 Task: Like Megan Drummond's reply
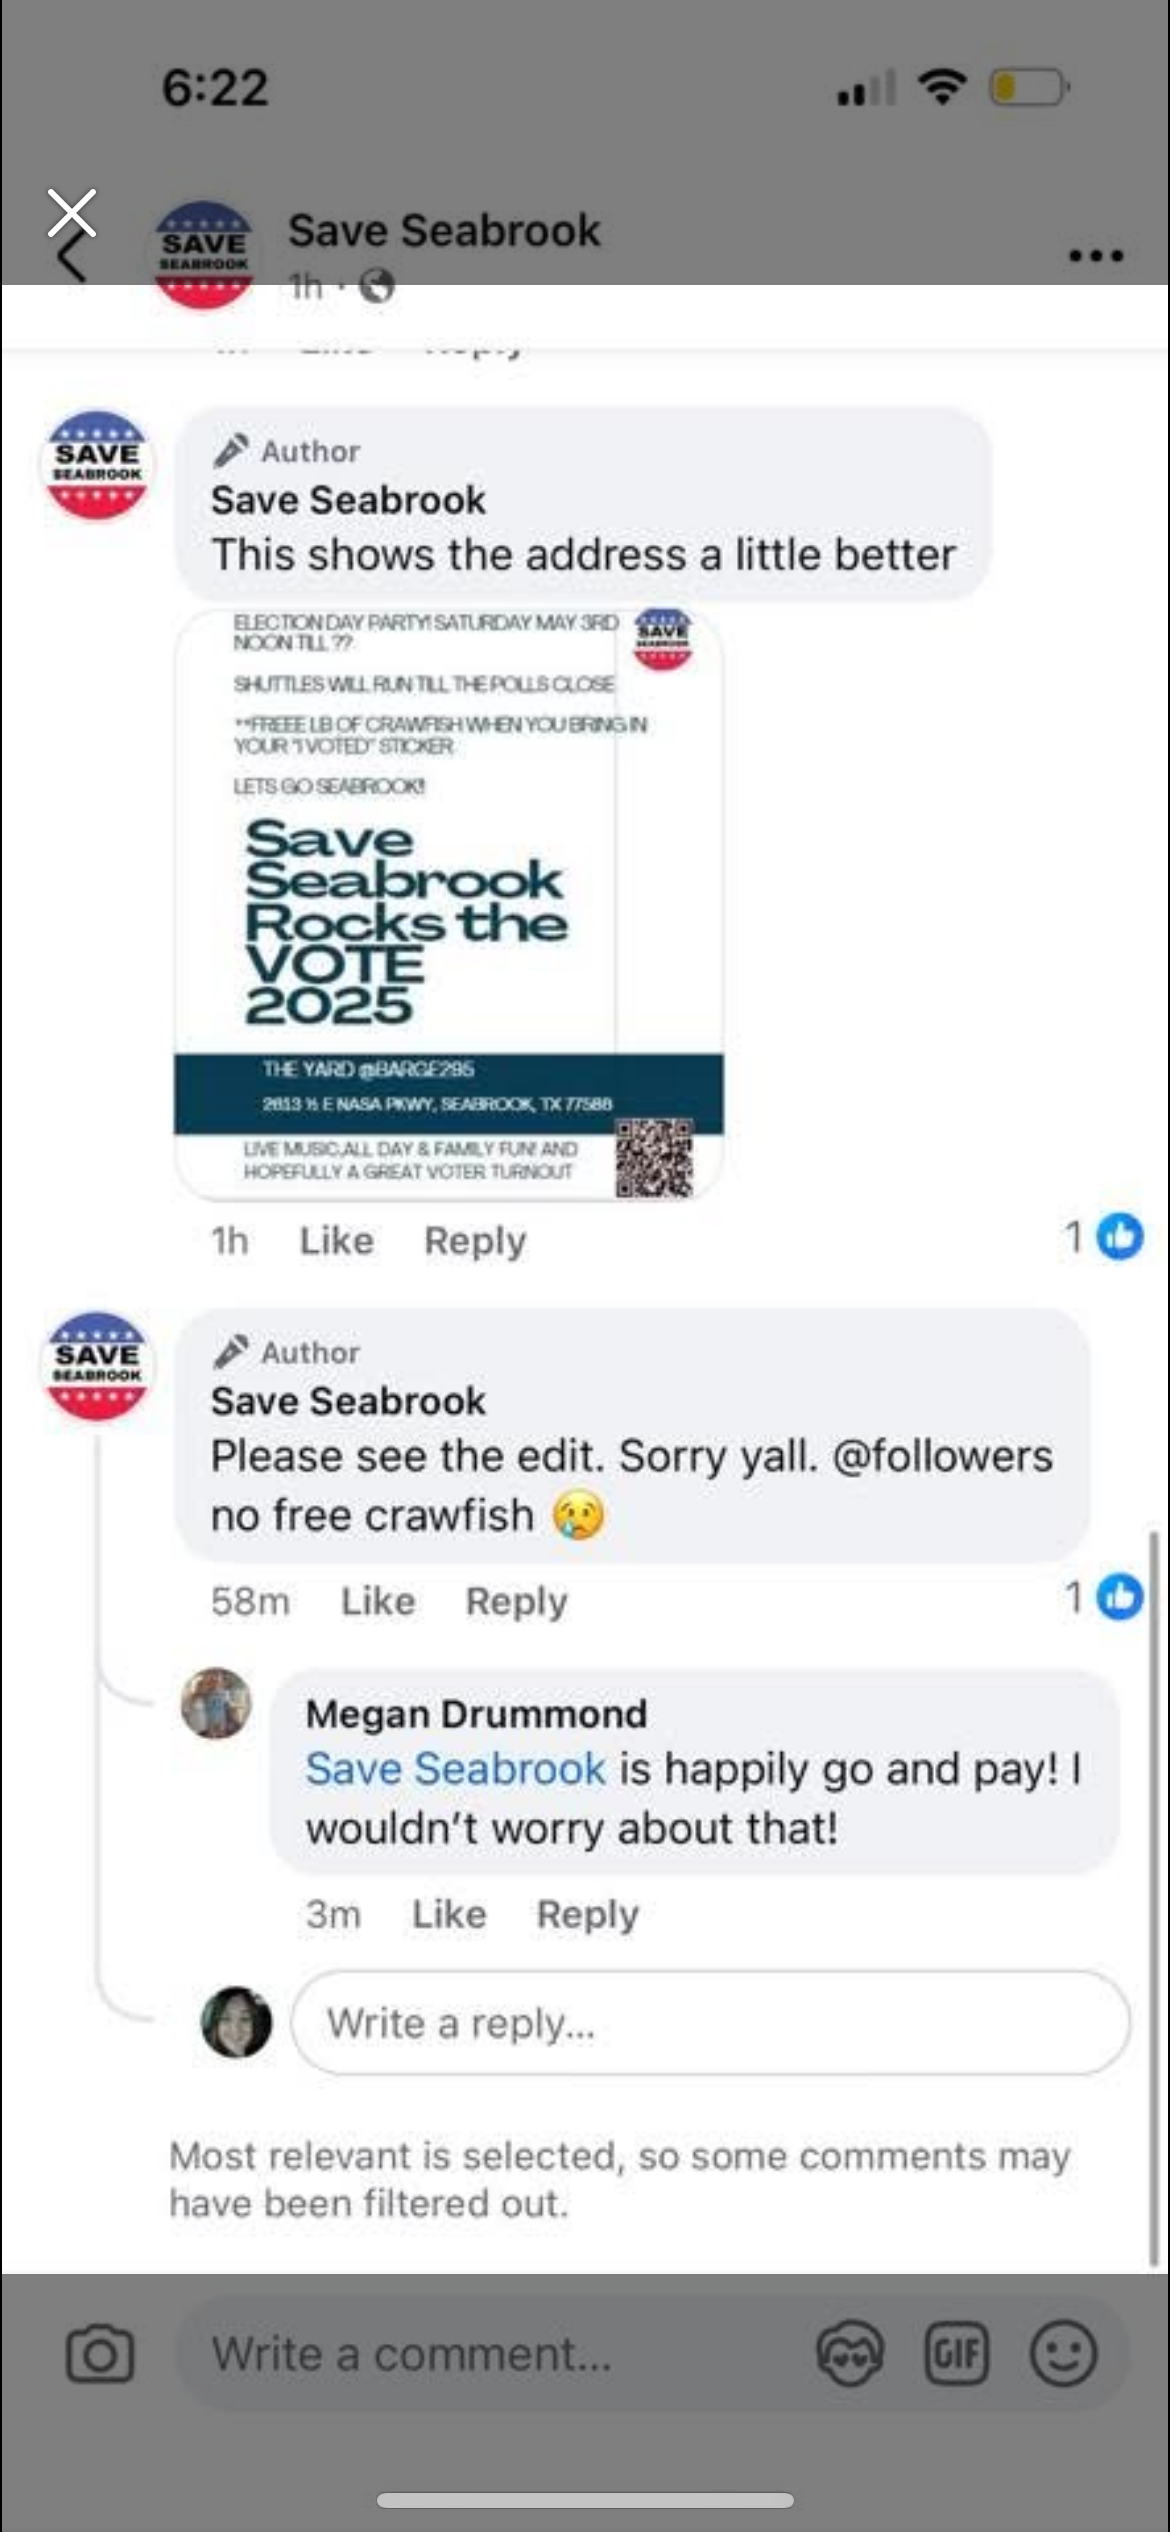tap(450, 1914)
